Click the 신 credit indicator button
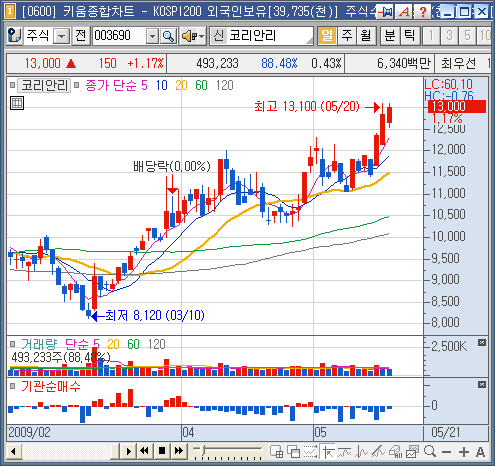The width and height of the screenshot is (495, 466). 219,36
